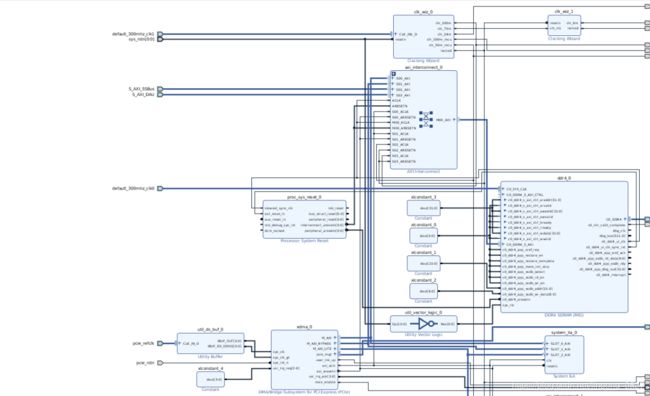This screenshot has height=396, width=650.
Task: Click the util_ds_buf_0 block title
Action: coord(210,330)
